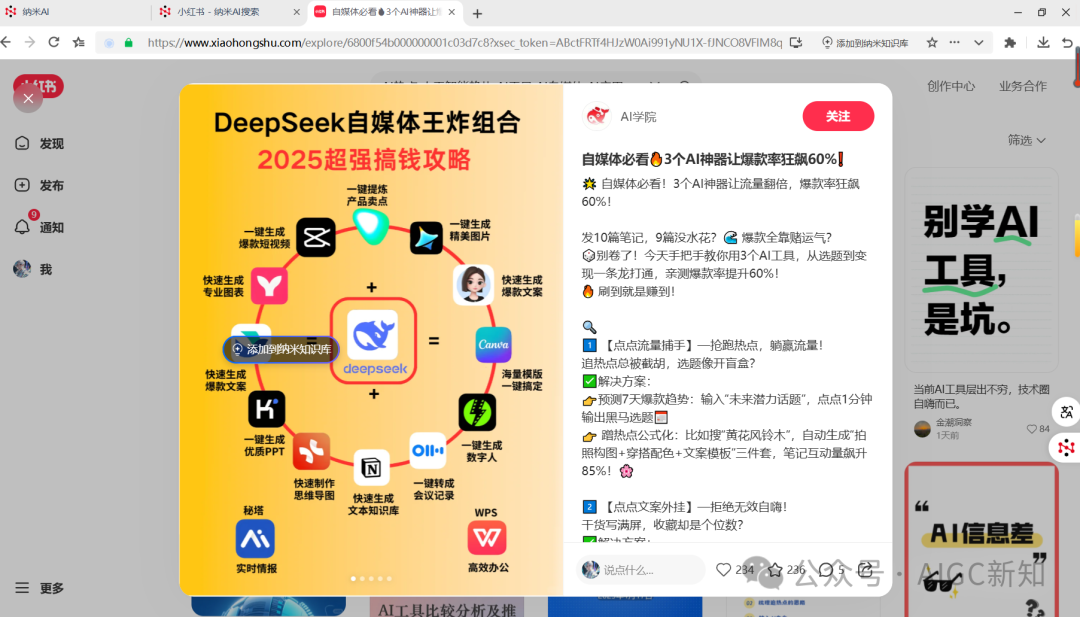This screenshot has width=1080, height=617.
Task: Like the note with heart icon
Action: [723, 569]
